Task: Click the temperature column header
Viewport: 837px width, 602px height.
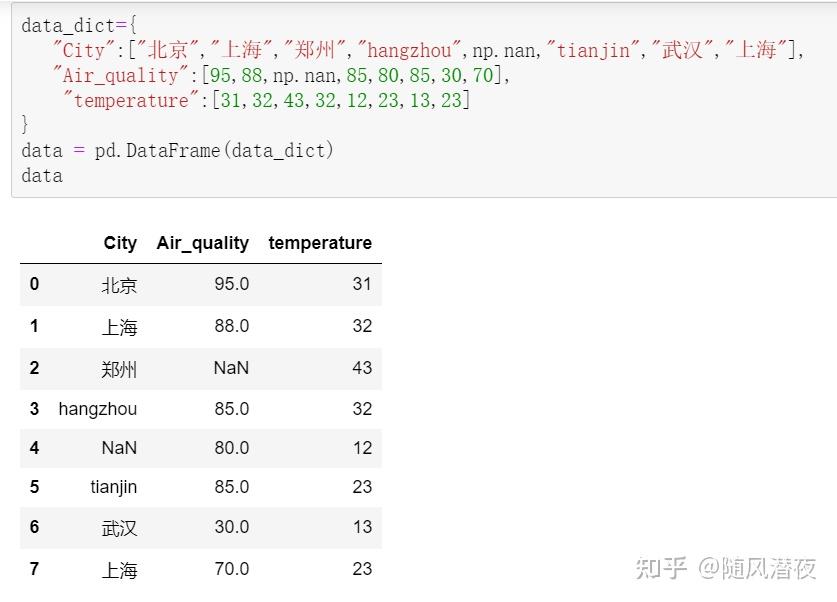Action: tap(320, 243)
